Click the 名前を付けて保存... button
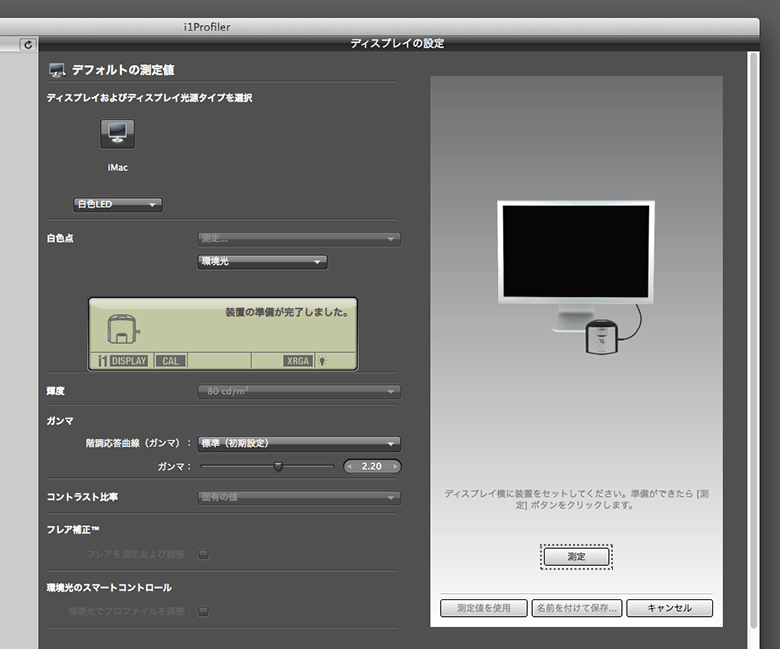780x649 pixels. point(577,608)
